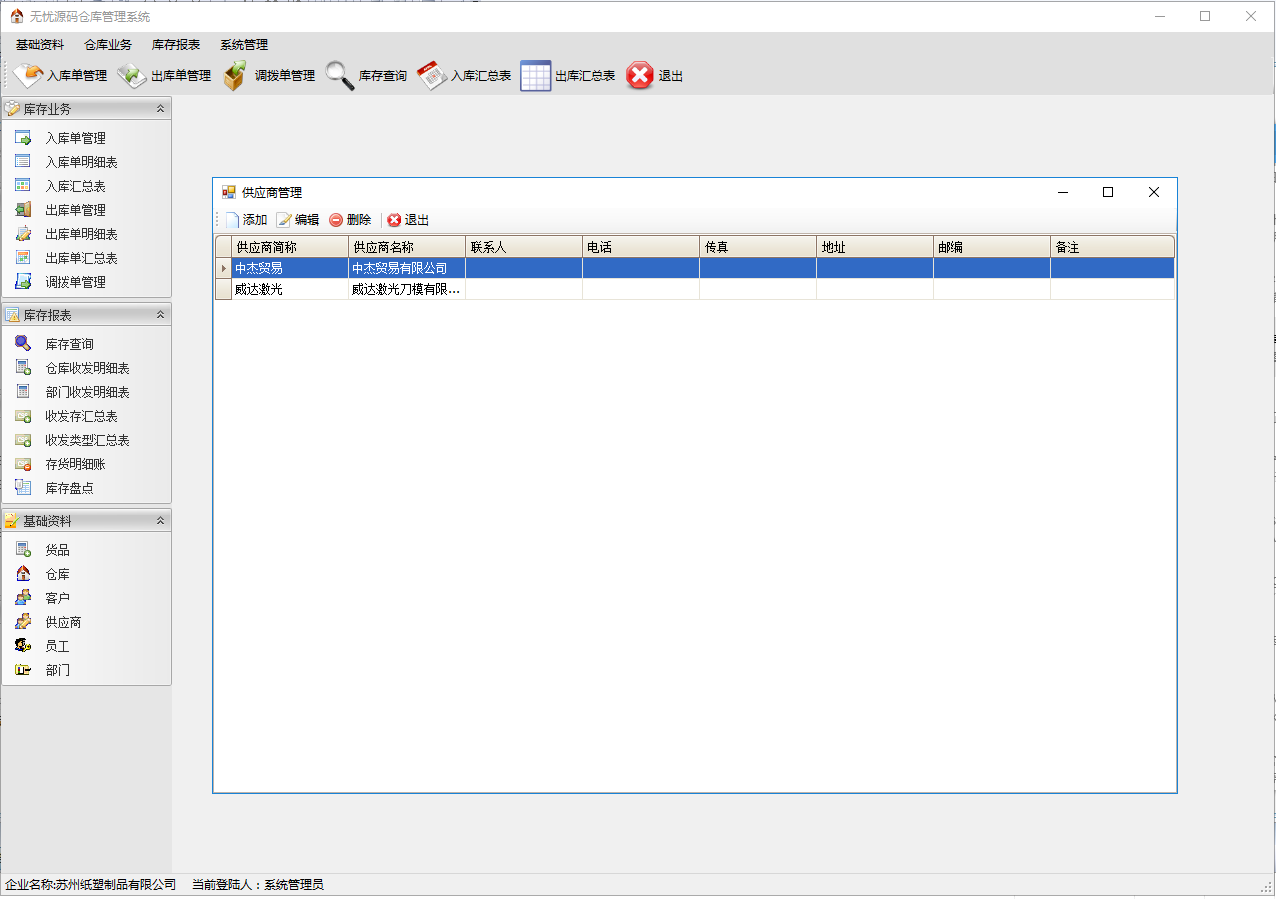Open 货品 in the sidebar

57,550
